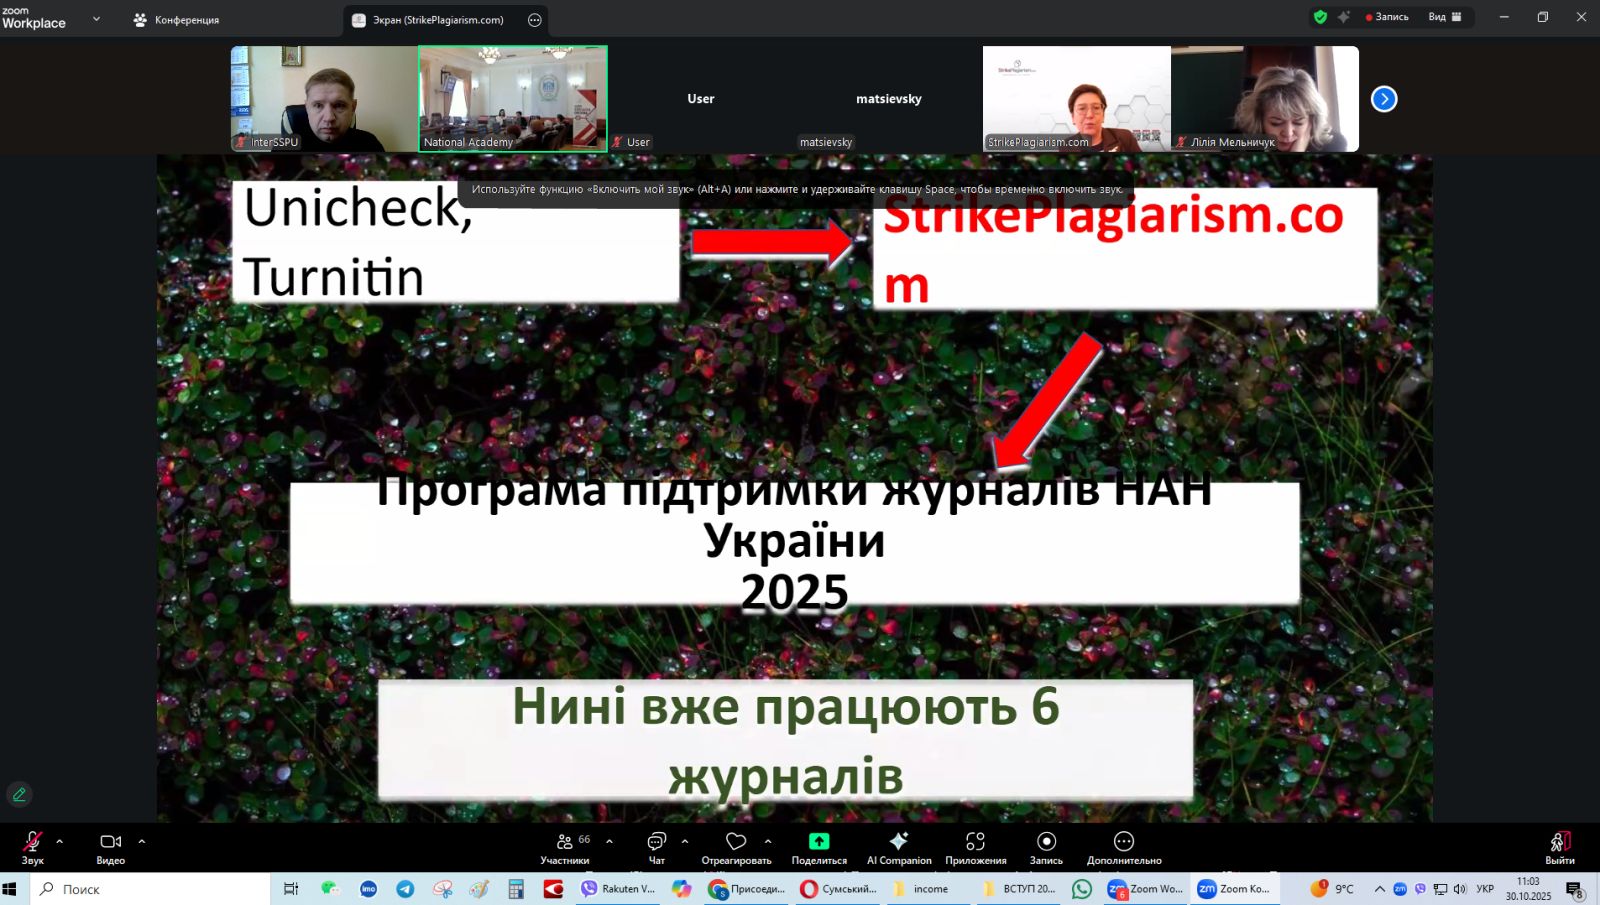Click the green Поделиться share screen icon
The width and height of the screenshot is (1600, 905).
point(819,842)
